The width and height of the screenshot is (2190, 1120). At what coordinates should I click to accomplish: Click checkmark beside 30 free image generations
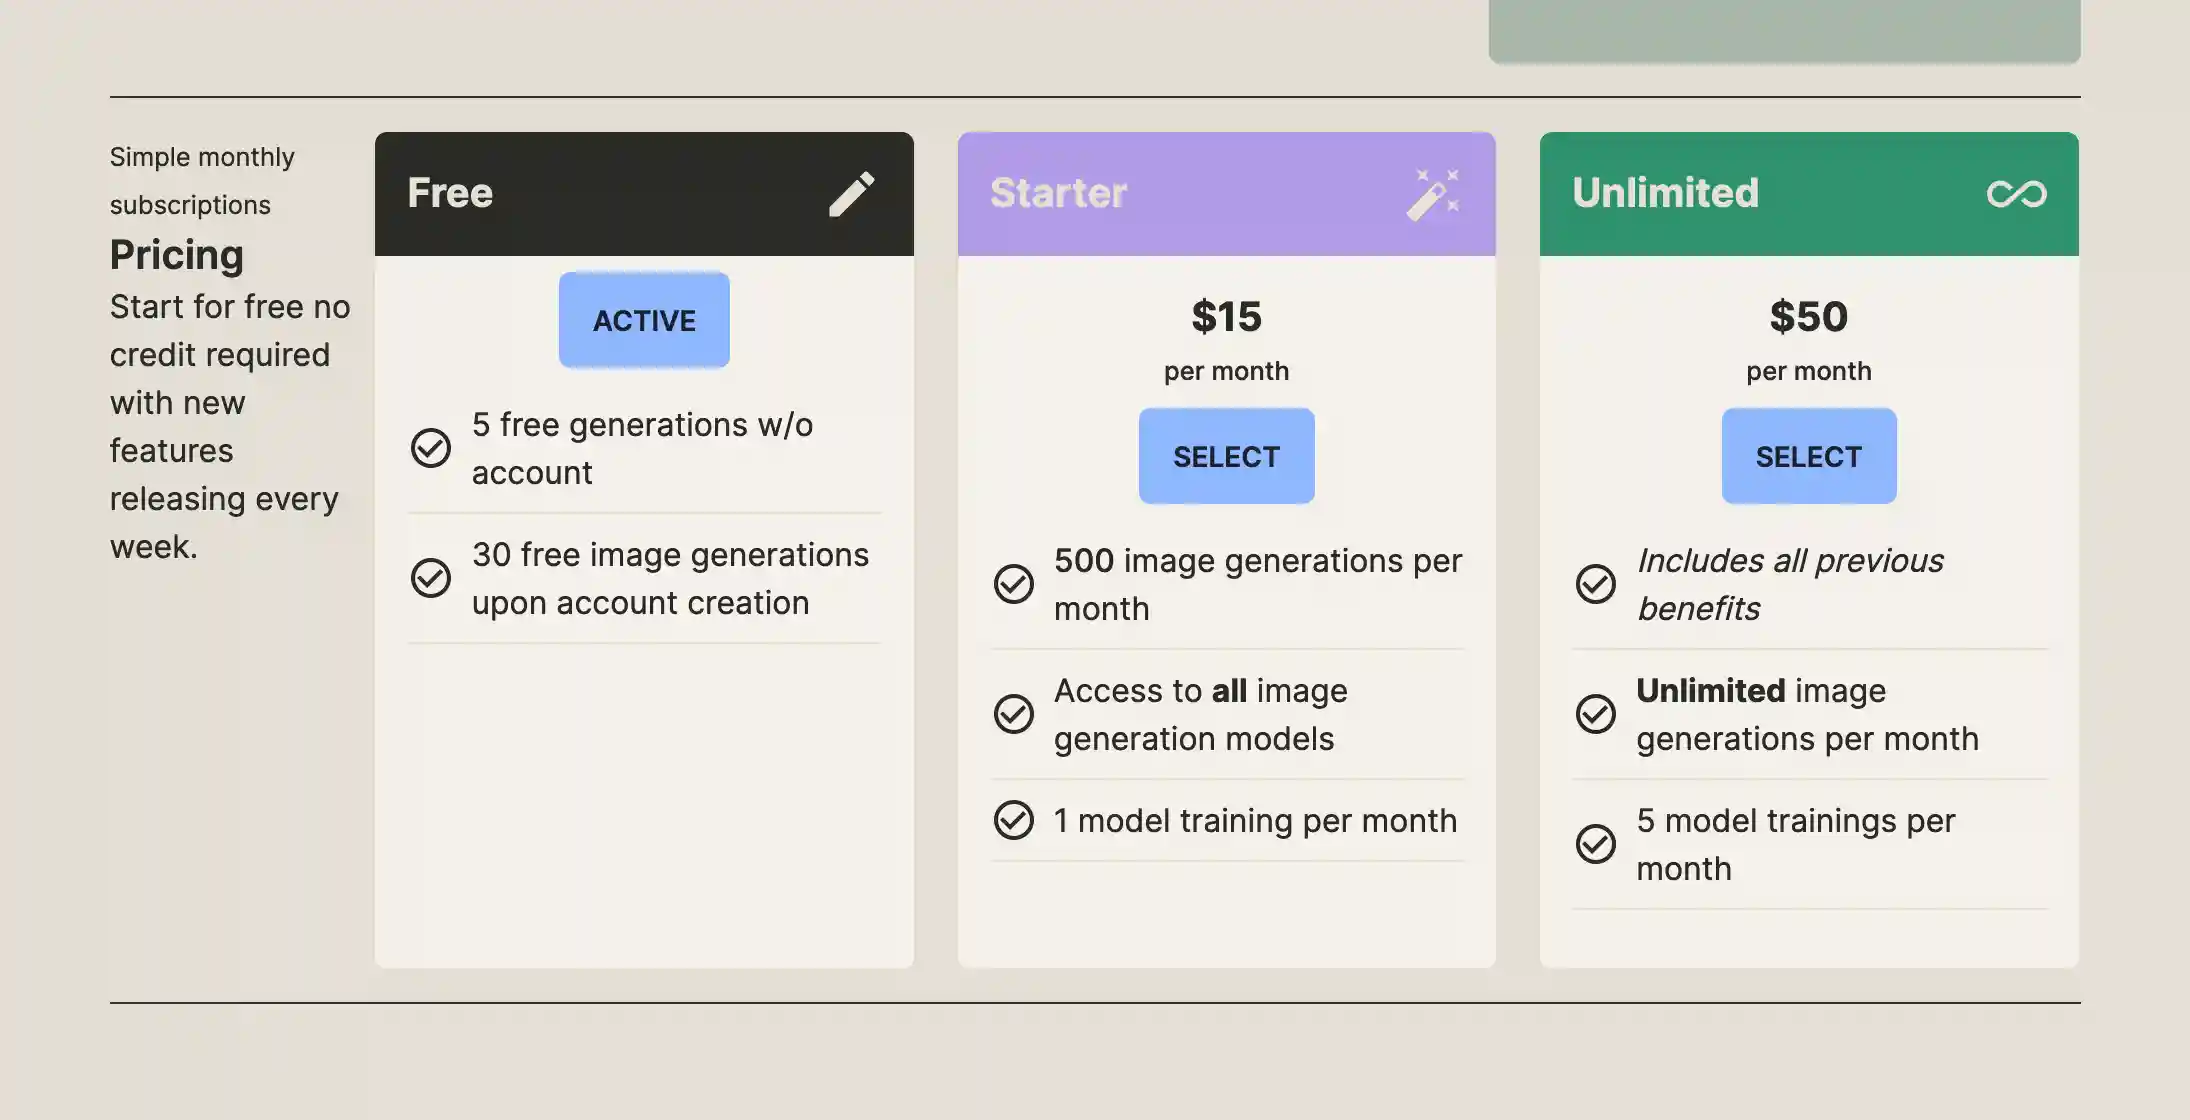coord(430,578)
